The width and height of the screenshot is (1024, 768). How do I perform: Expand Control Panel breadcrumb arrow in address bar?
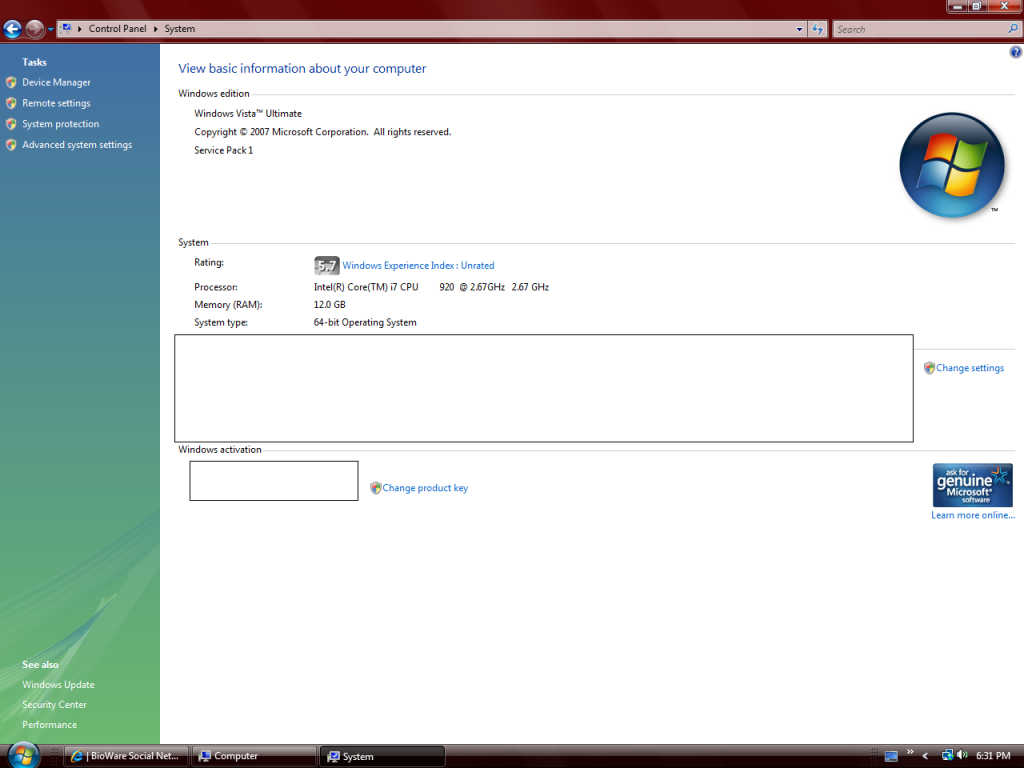coord(157,29)
